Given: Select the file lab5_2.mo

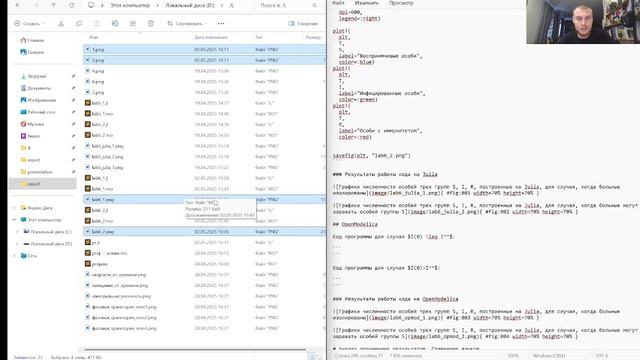Looking at the screenshot, I should point(204,135).
